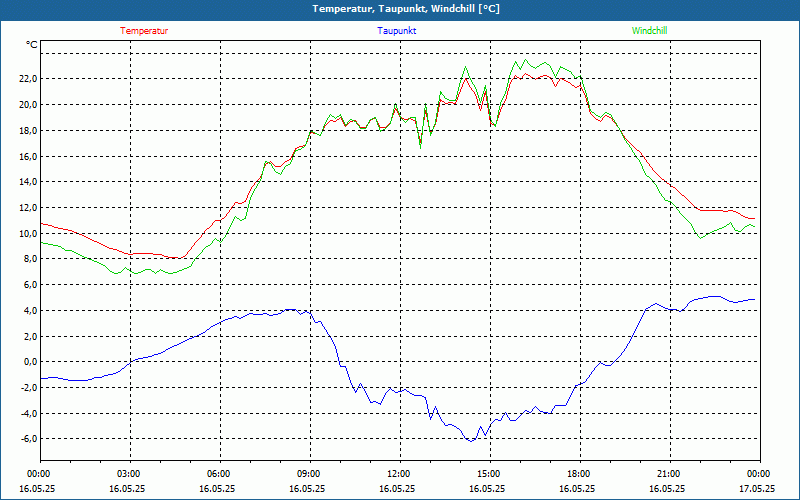Click the 18:00 time label on the x-axis
The width and height of the screenshot is (800, 500).
(580, 474)
